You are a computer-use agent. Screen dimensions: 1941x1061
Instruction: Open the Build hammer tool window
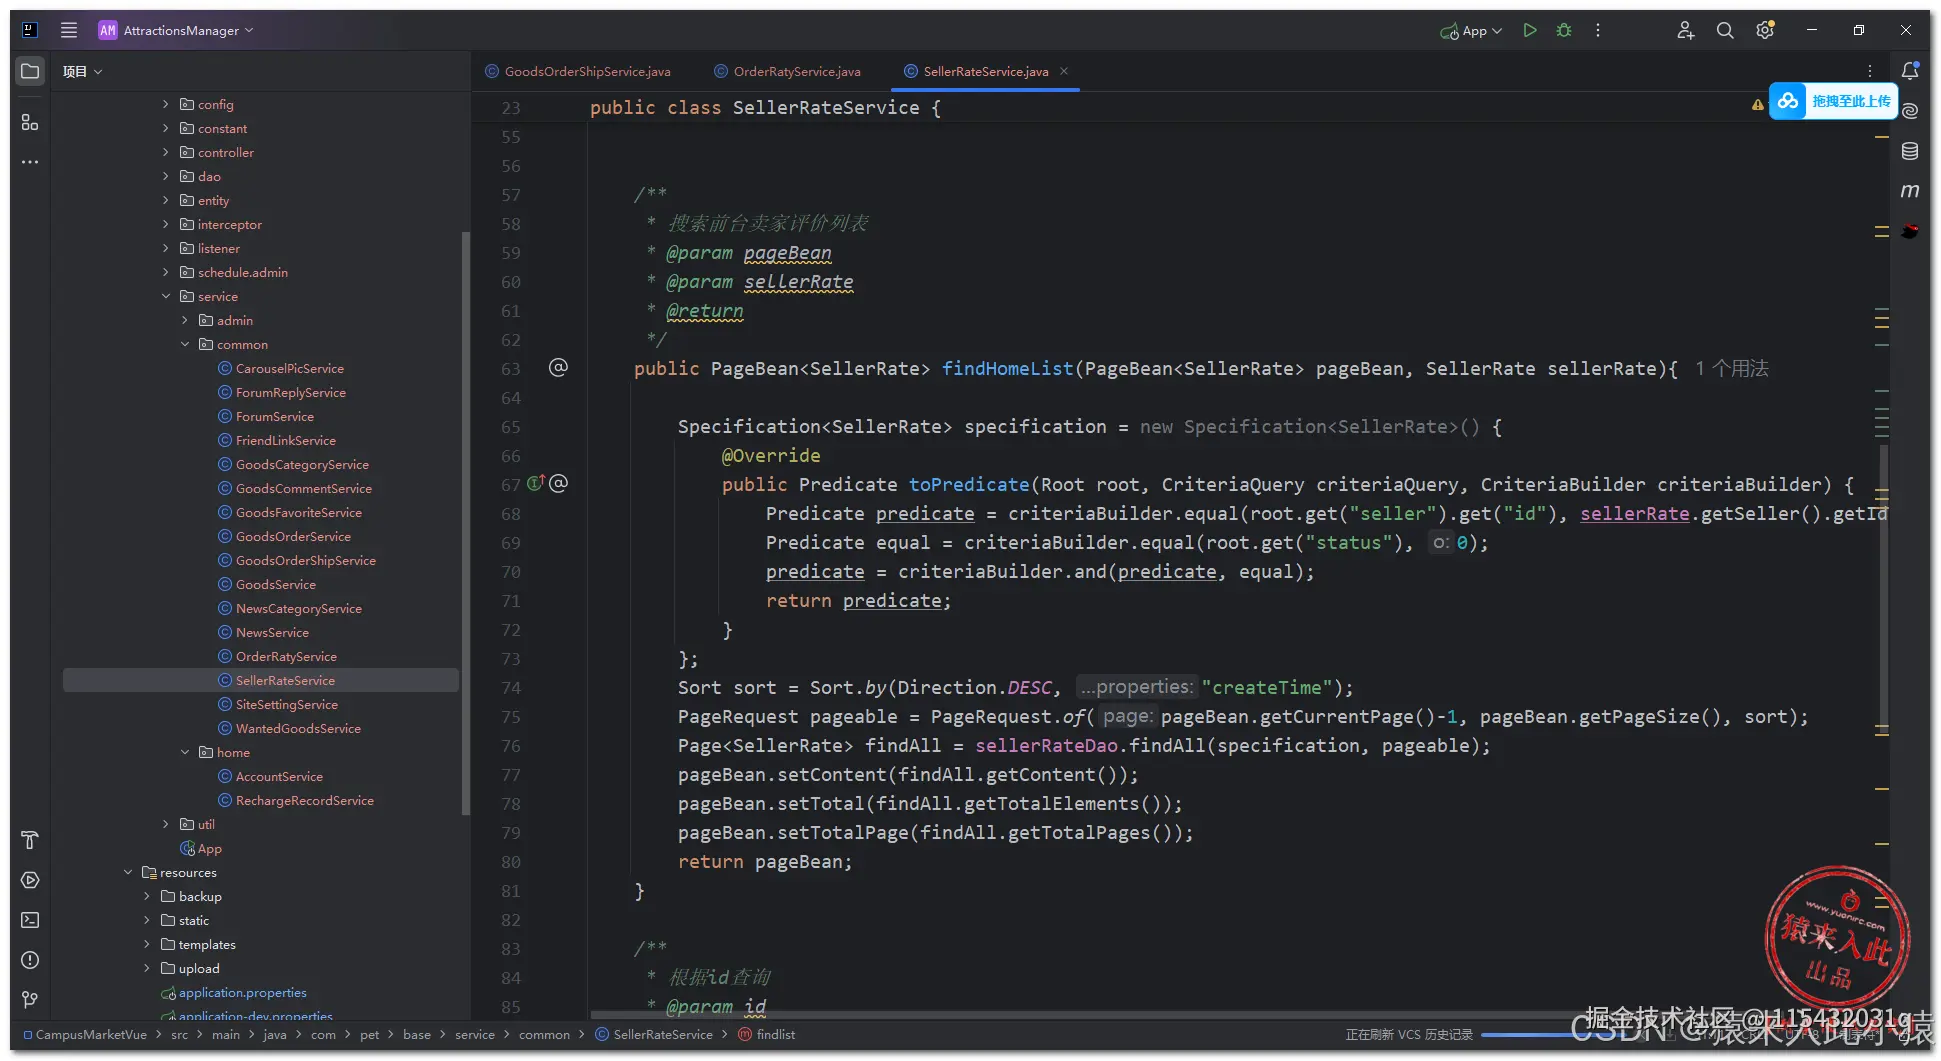click(30, 840)
